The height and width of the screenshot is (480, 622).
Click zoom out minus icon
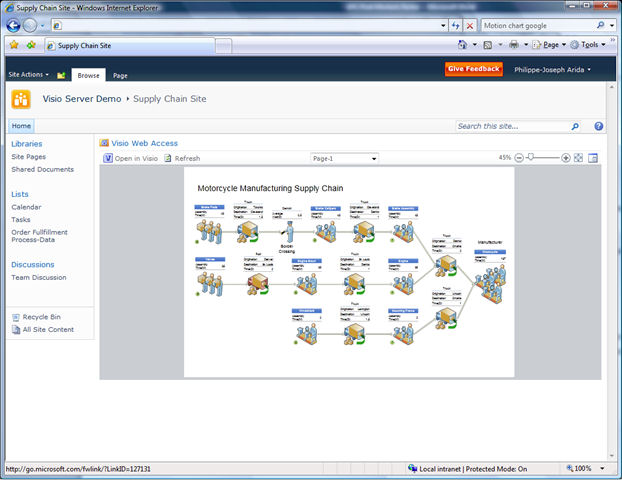click(x=519, y=158)
